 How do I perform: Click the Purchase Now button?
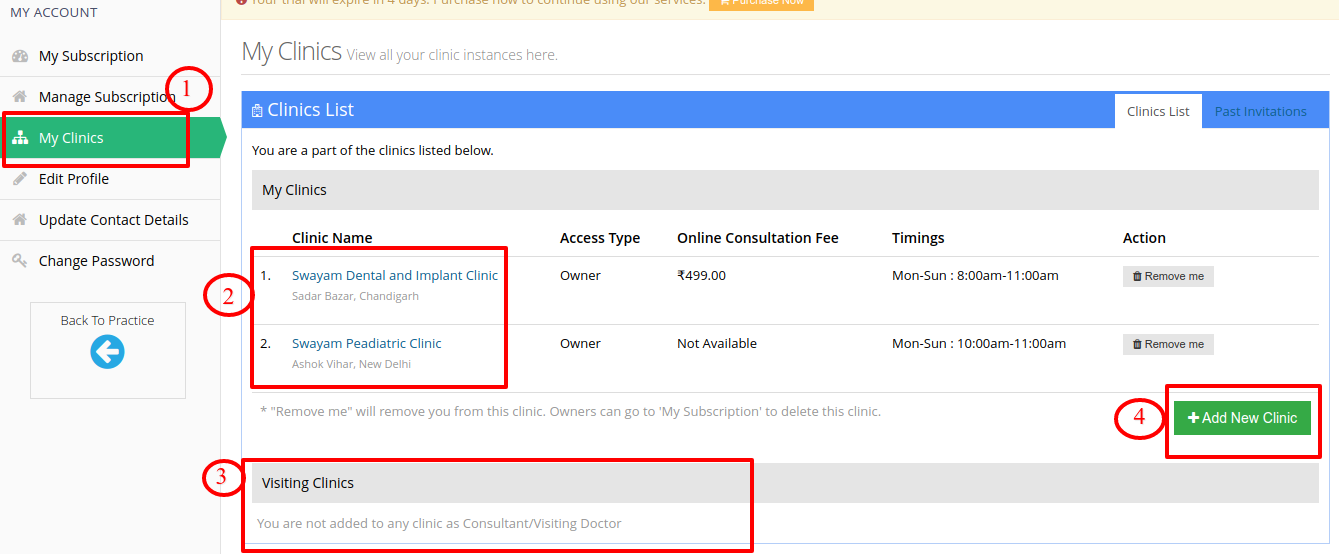(x=761, y=3)
